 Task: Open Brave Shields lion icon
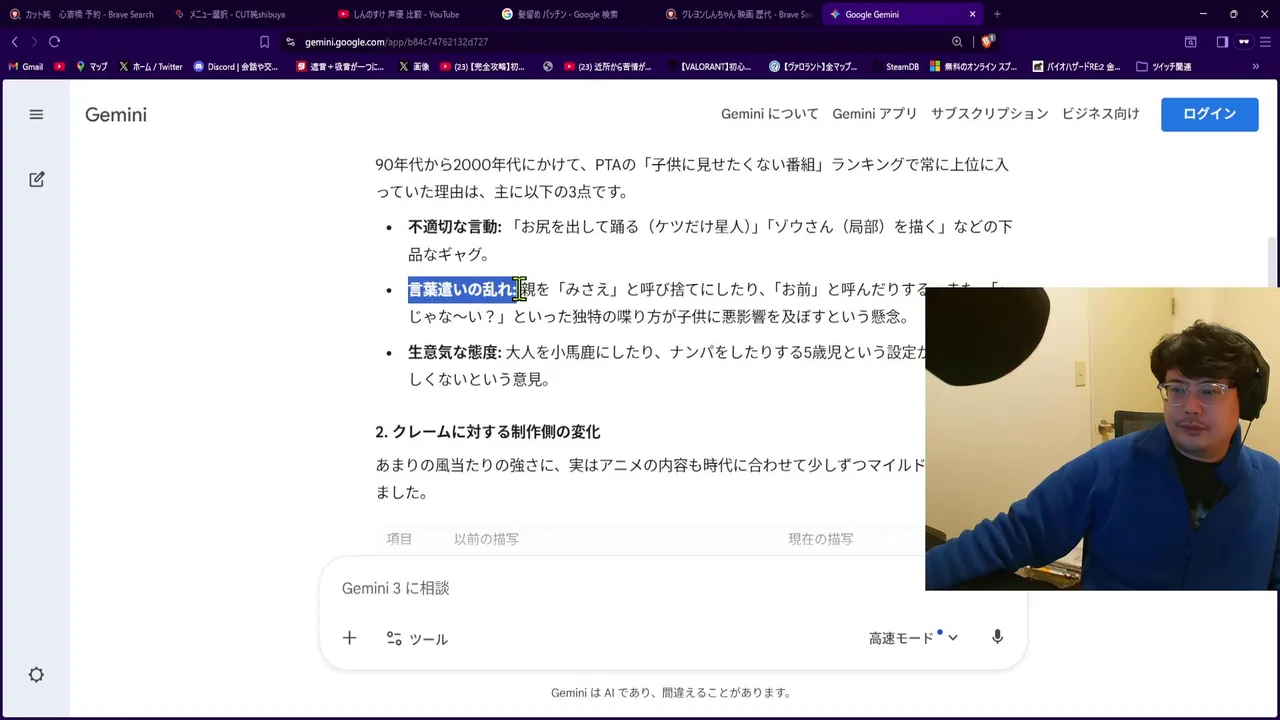coord(987,42)
